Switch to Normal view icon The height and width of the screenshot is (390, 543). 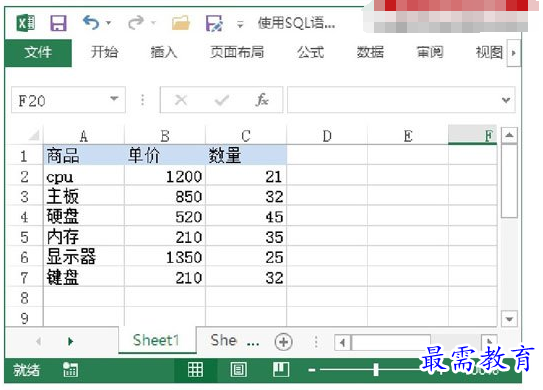195,370
